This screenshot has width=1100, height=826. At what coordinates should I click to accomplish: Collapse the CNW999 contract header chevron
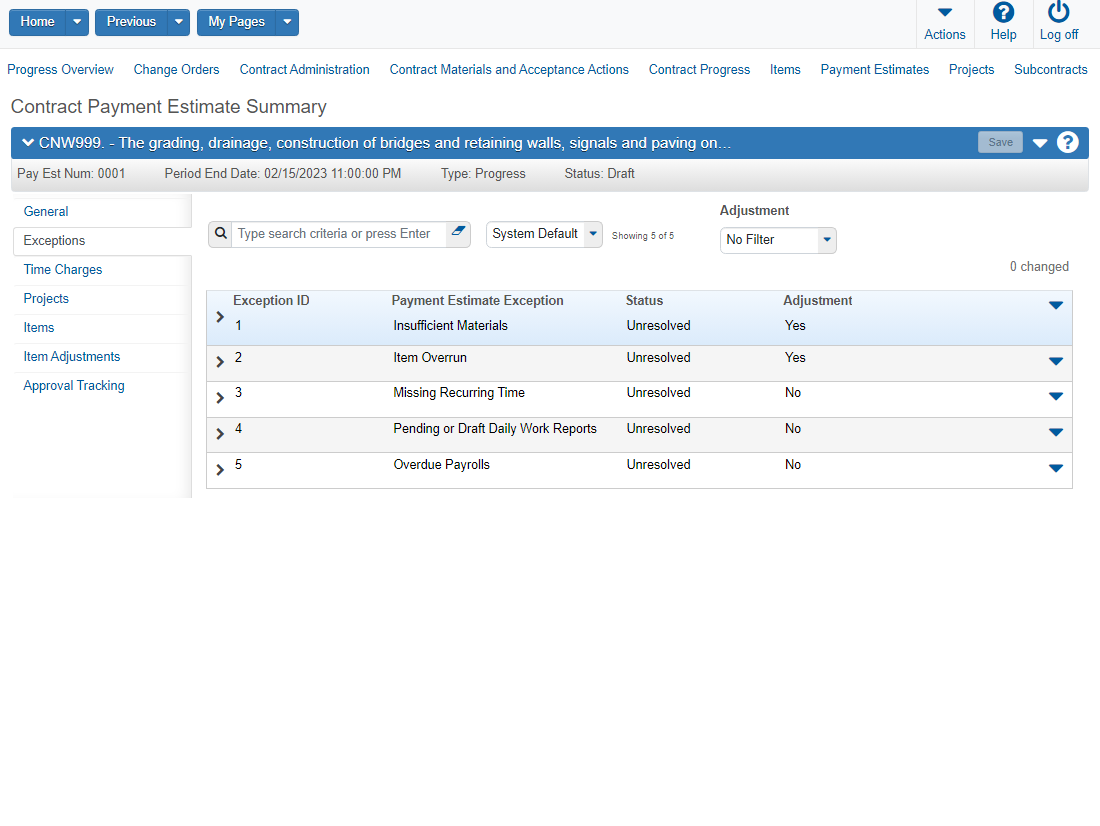click(28, 142)
